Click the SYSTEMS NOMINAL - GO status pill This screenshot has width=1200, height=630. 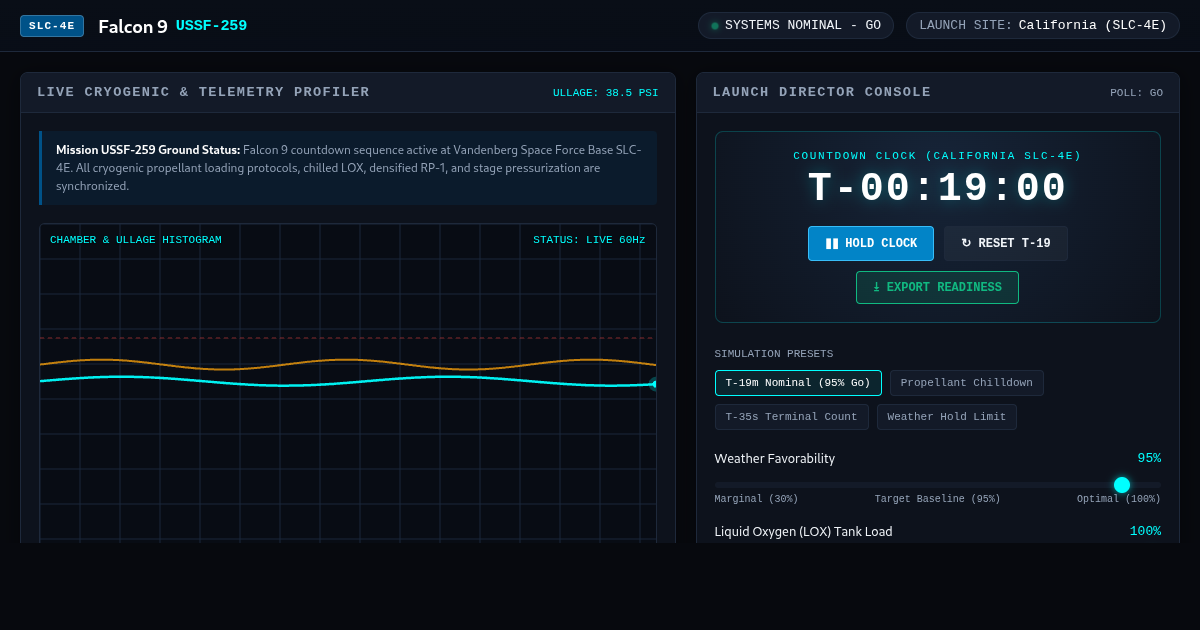coord(796,26)
